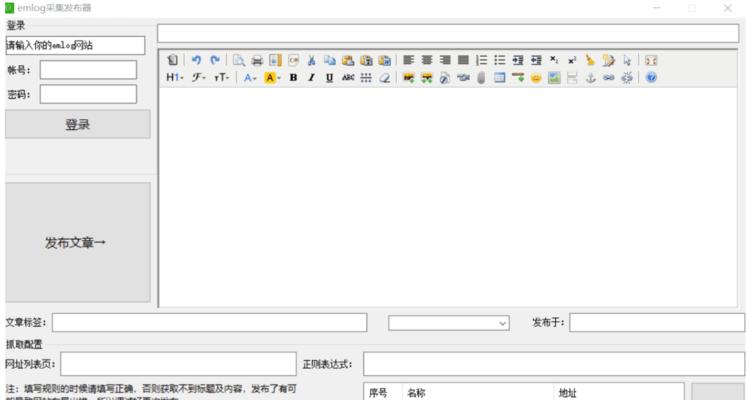Insert a table
This screenshot has width=748, height=400.
[x=499, y=77]
